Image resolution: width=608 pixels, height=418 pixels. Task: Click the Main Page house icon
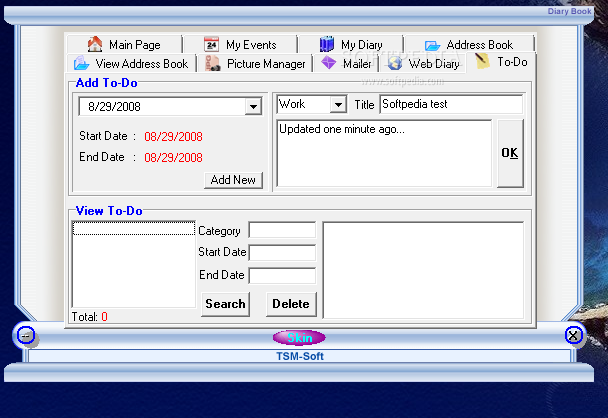coord(95,44)
